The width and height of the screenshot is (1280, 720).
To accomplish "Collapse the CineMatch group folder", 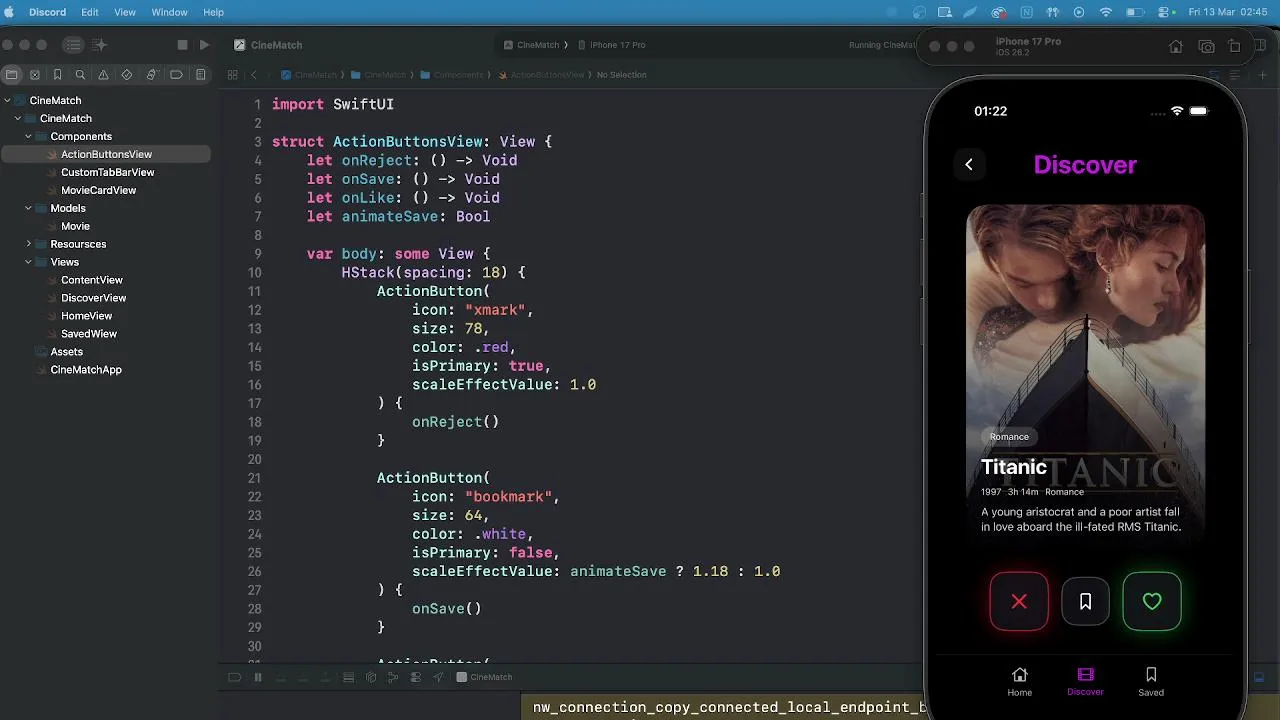I will pos(17,119).
